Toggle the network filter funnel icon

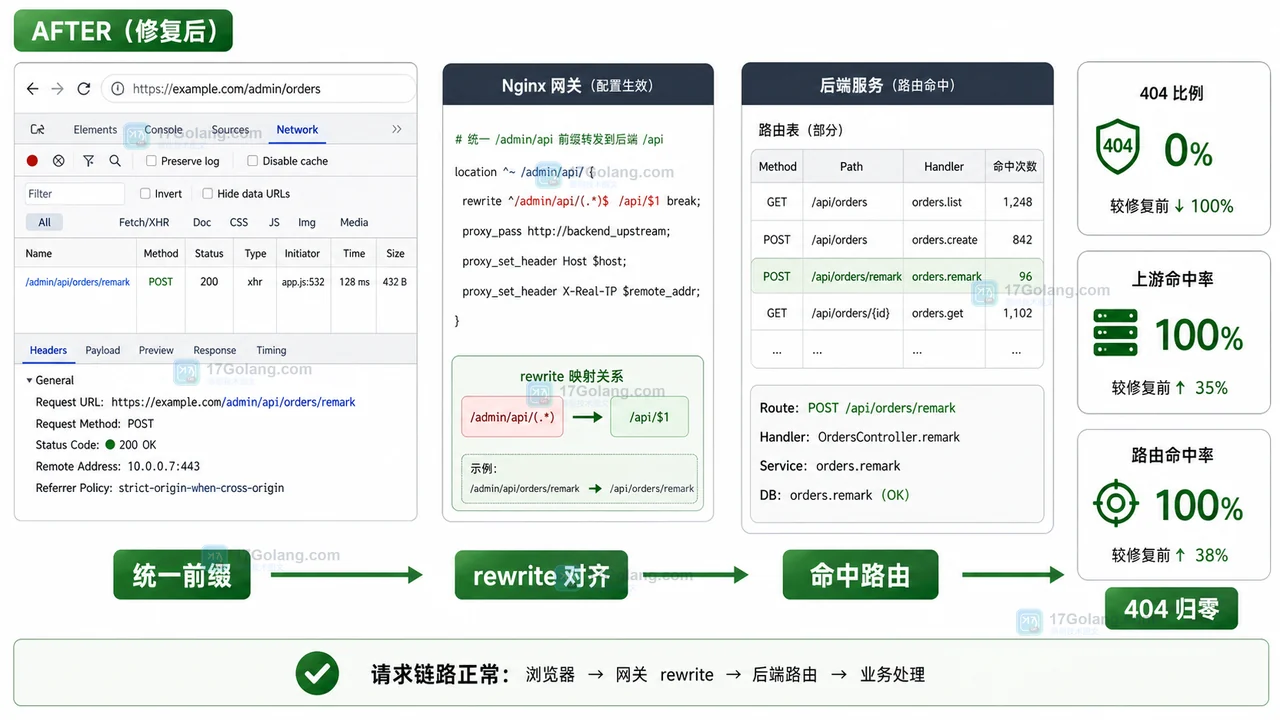pos(88,161)
